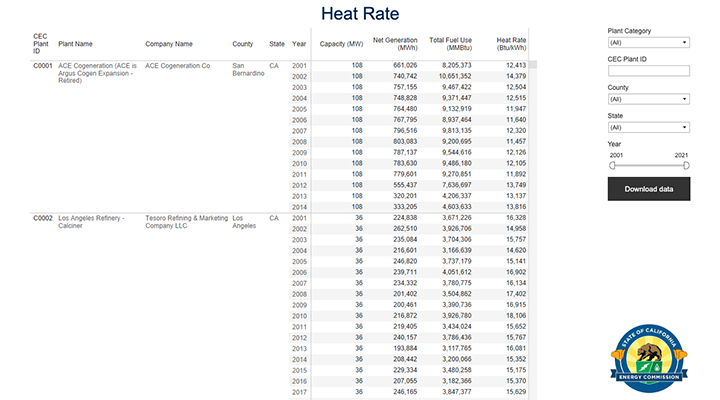Image resolution: width=720 pixels, height=400 pixels.
Task: Click the table vertical scrollbar thumb
Action: coord(533,65)
